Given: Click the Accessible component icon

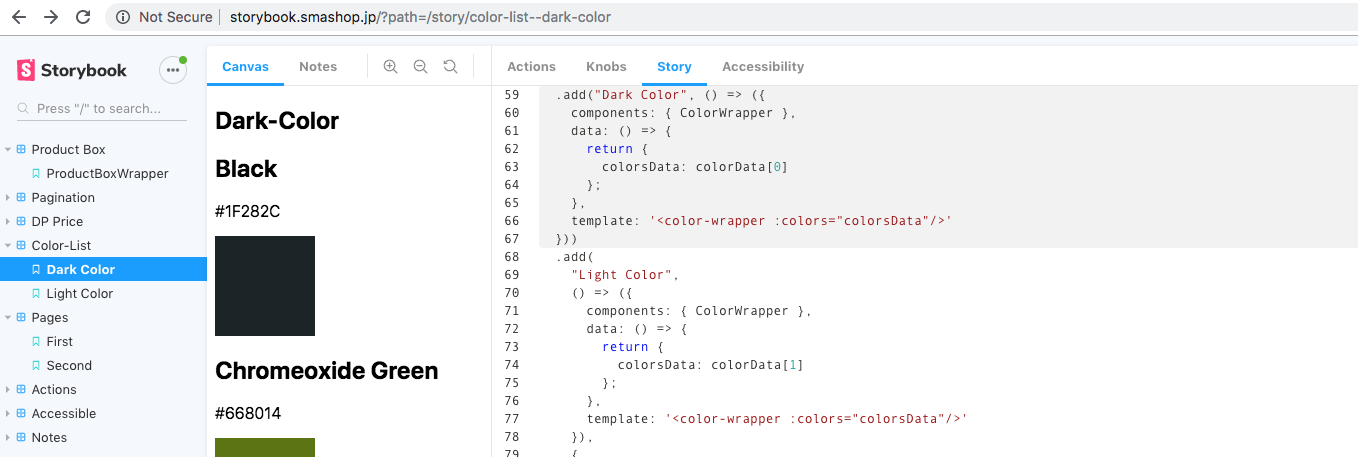Looking at the screenshot, I should (x=21, y=413).
